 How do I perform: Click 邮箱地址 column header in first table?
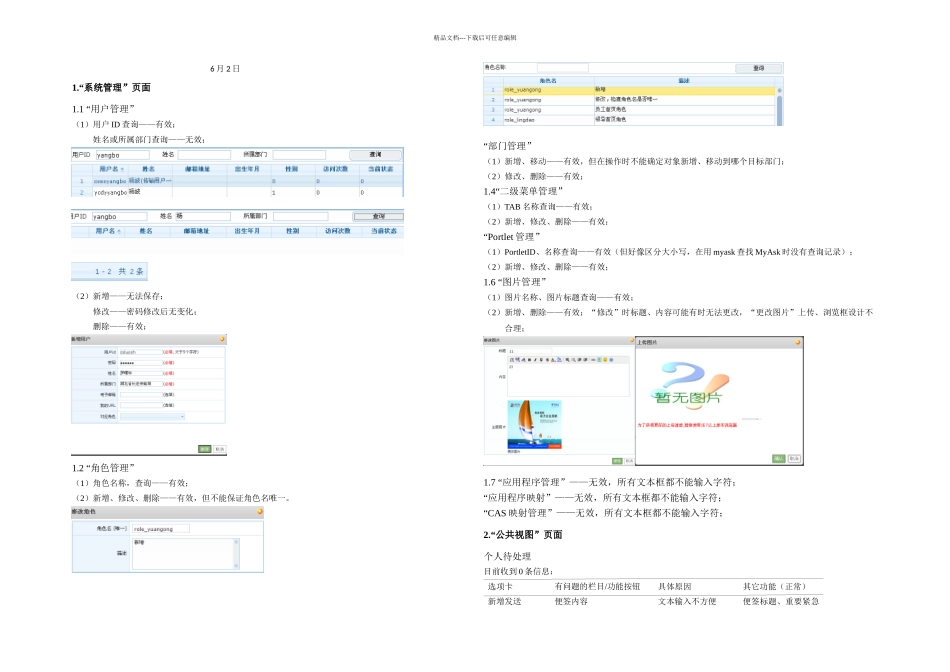point(198,169)
